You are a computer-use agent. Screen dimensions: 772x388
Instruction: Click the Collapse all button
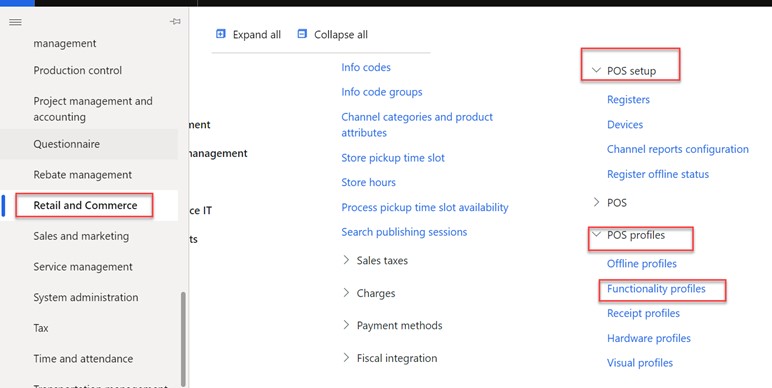click(333, 34)
